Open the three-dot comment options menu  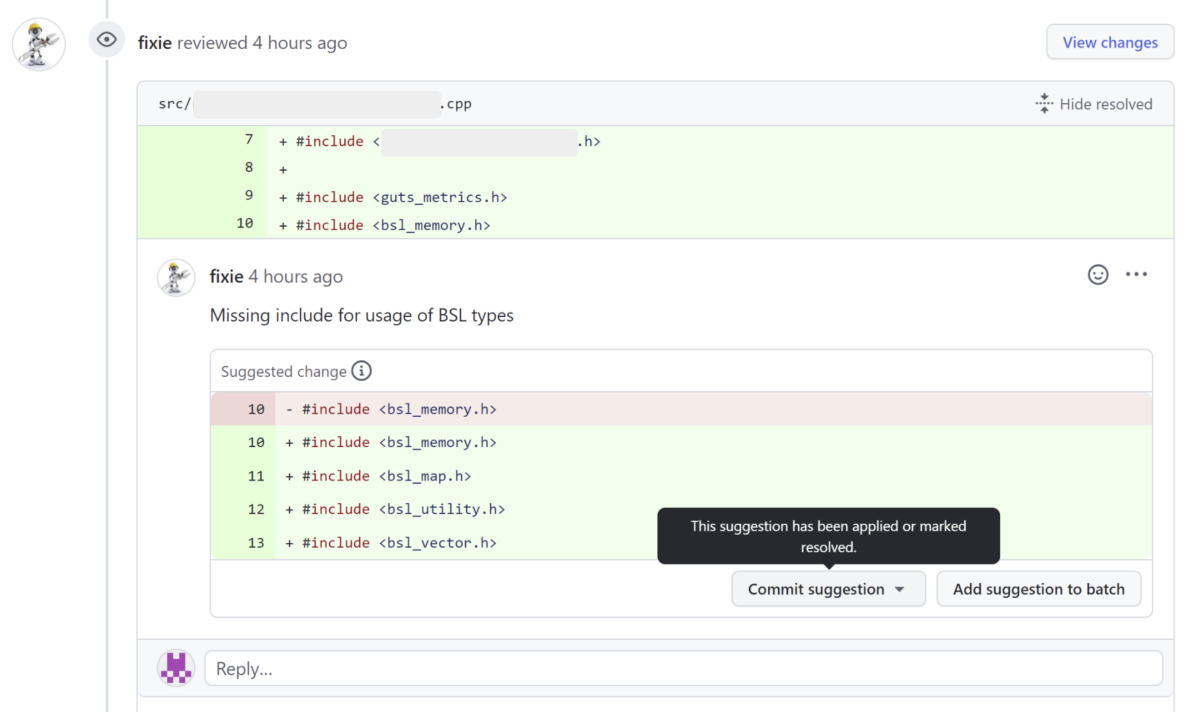tap(1136, 274)
